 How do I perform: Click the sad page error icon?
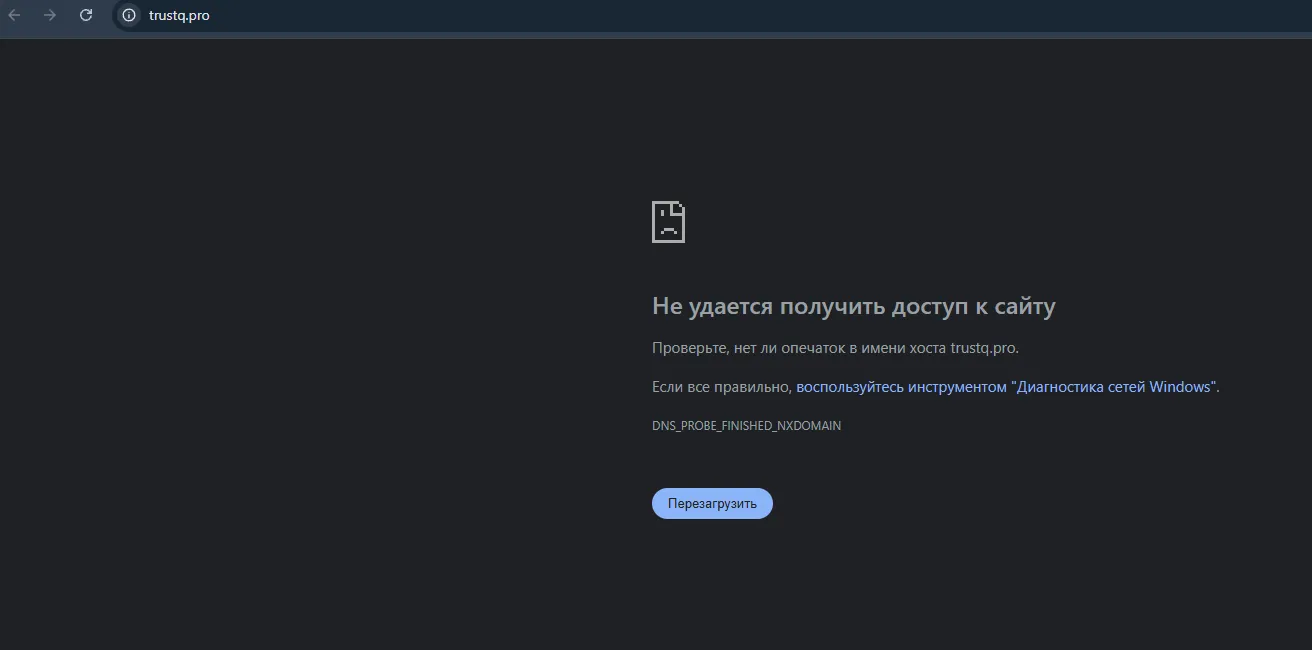pyautogui.click(x=669, y=221)
